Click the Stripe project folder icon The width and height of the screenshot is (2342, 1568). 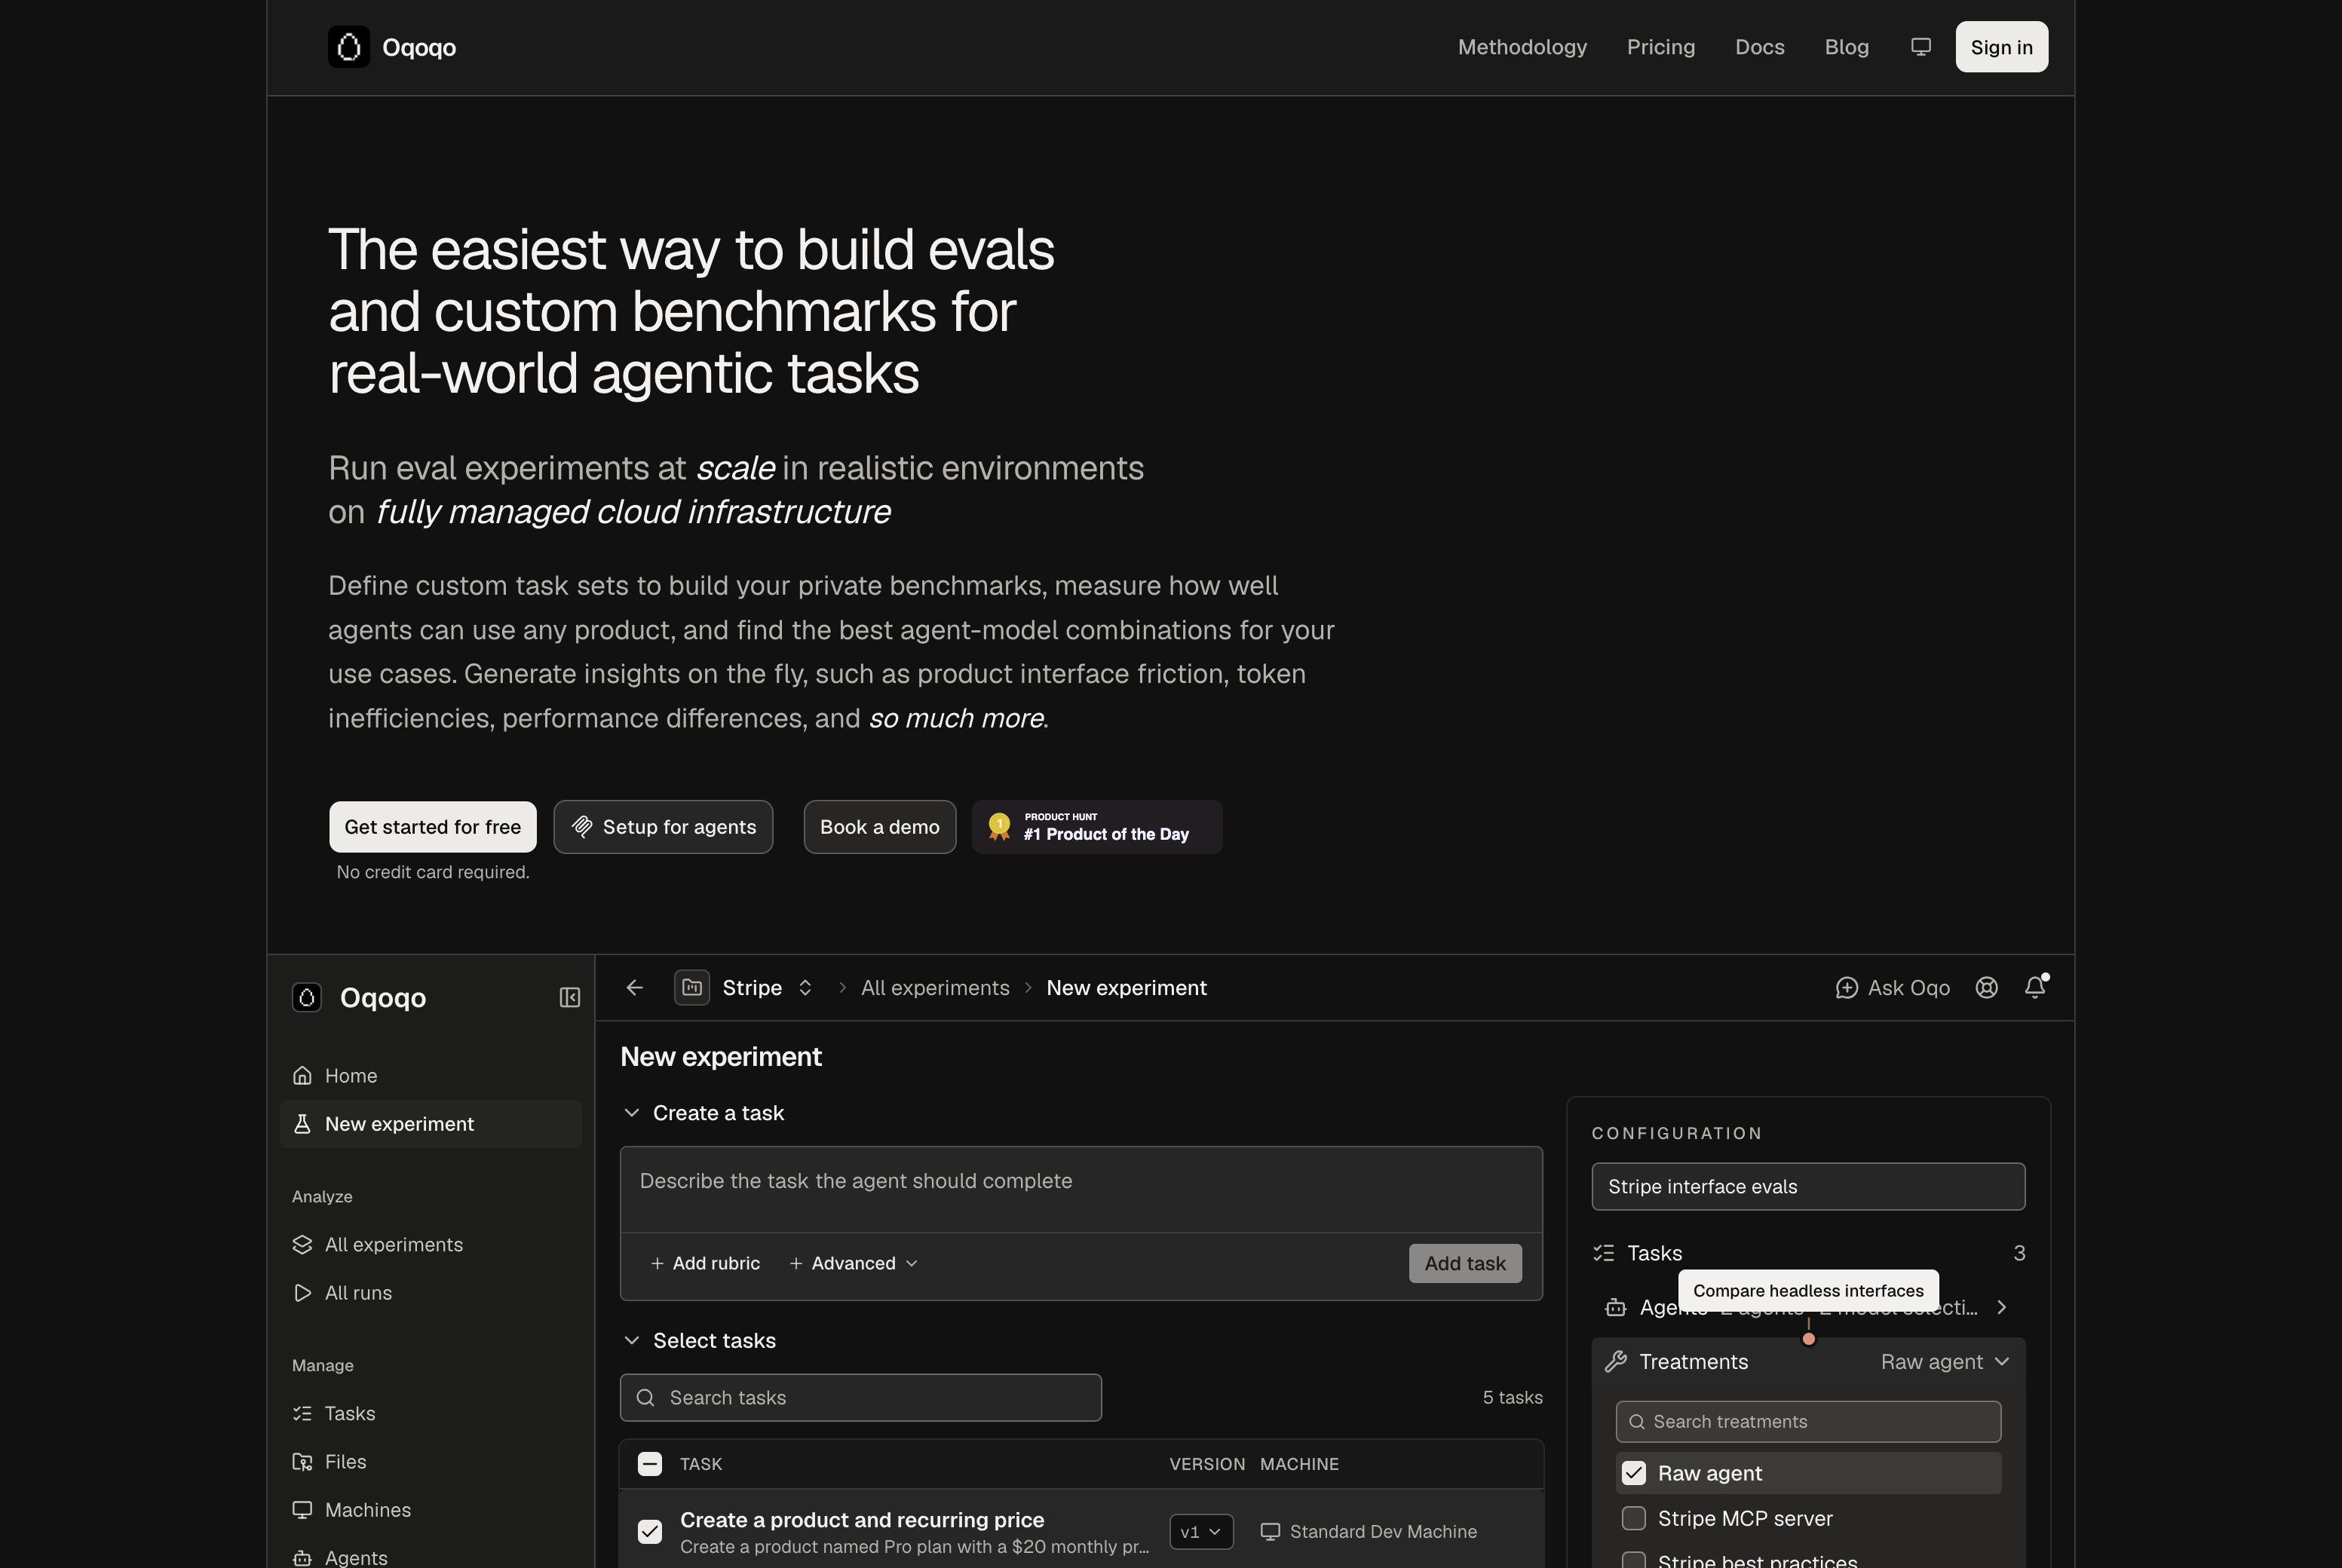[692, 987]
